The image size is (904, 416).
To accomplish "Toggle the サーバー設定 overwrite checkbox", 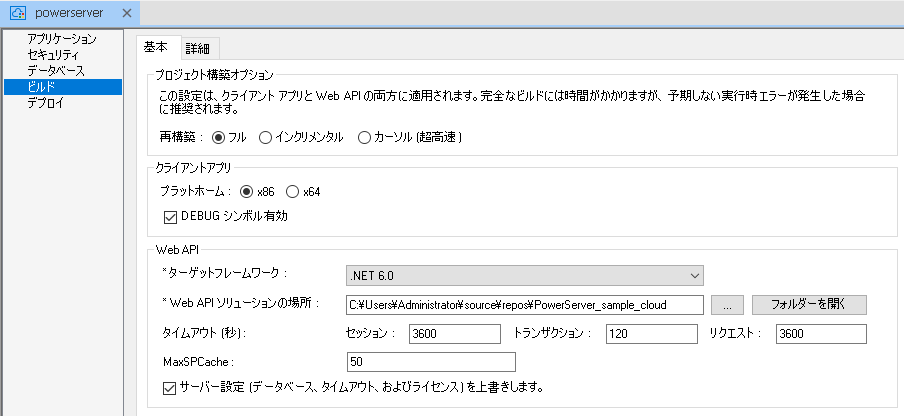I will tap(168, 386).
